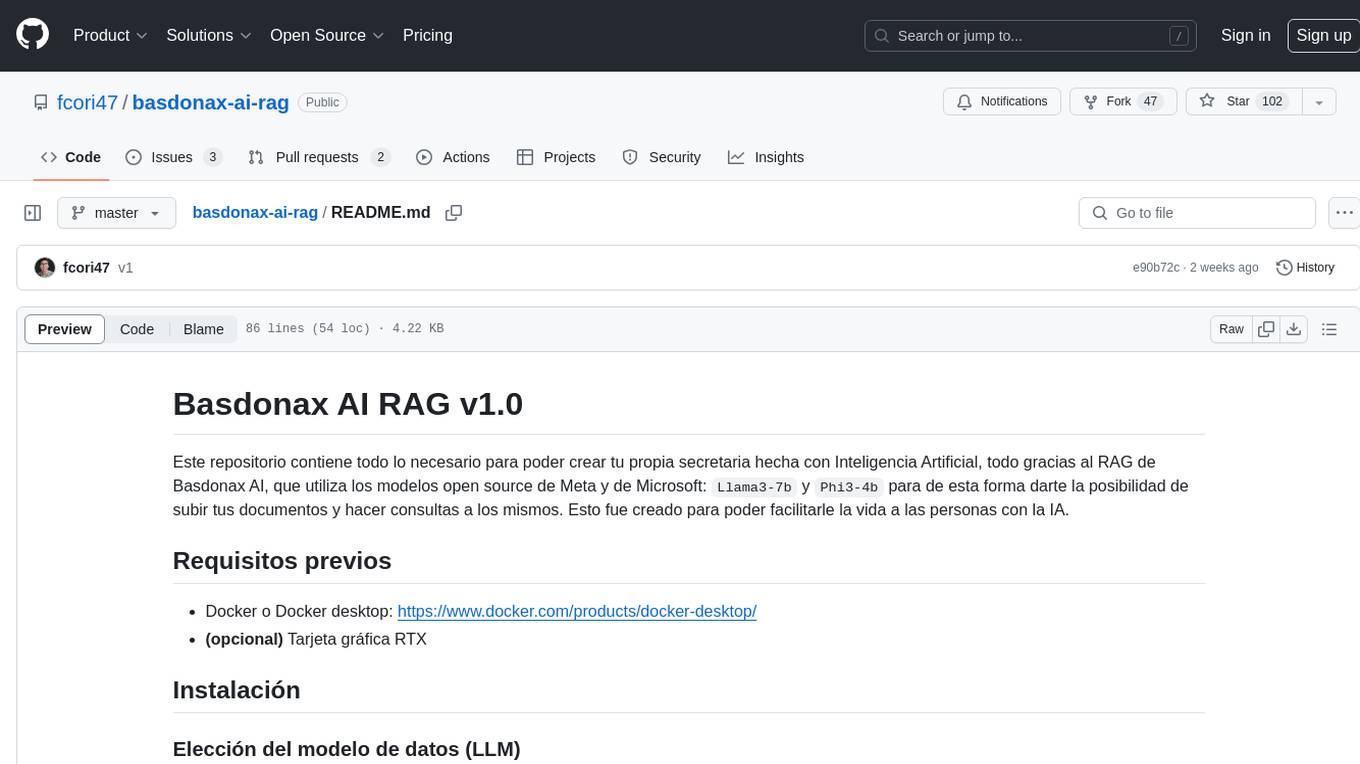Focus the Search or jump to field

[x=1032, y=36]
